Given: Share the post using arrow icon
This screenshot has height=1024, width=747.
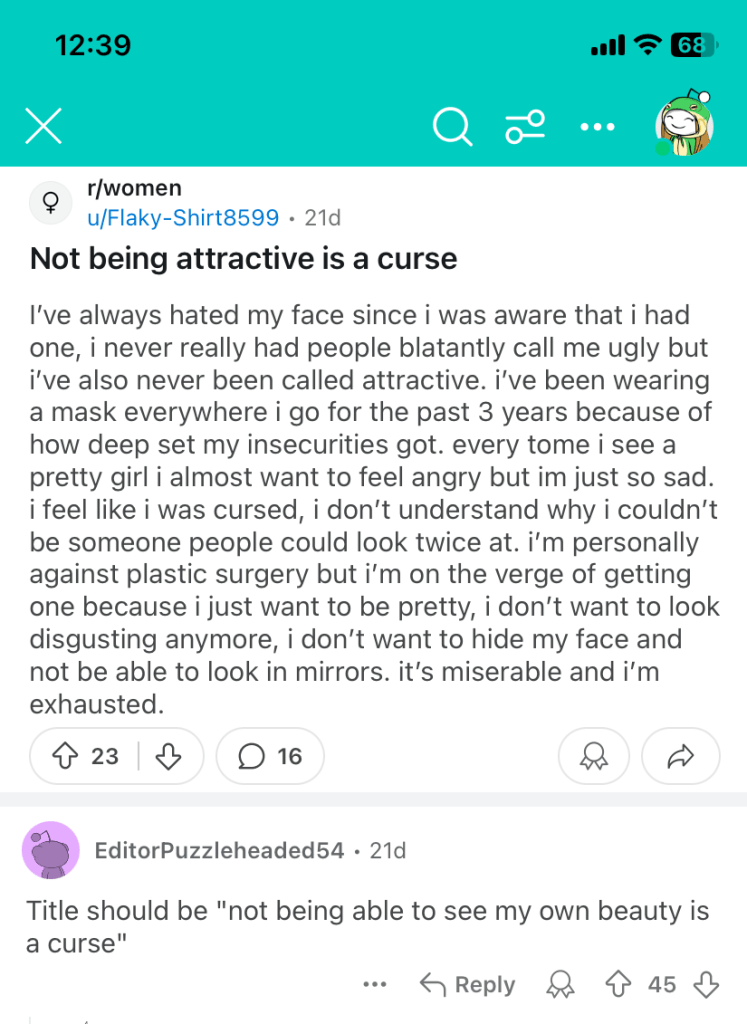Looking at the screenshot, I should tap(680, 756).
